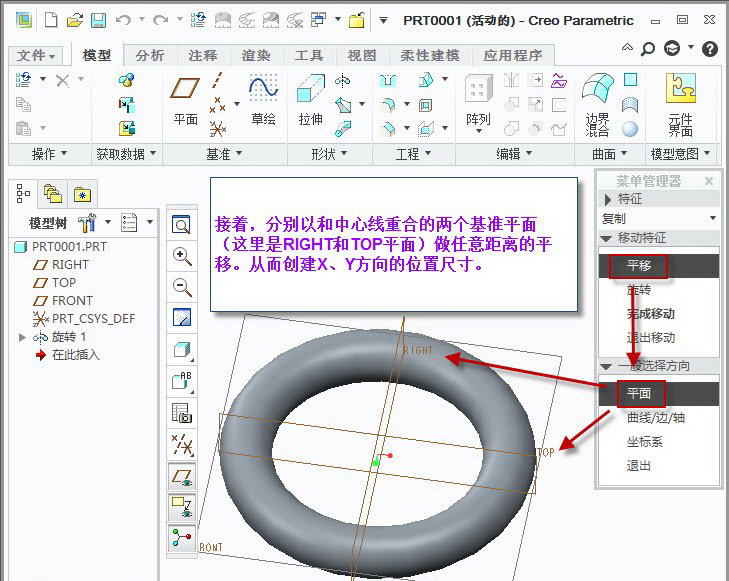The width and height of the screenshot is (729, 581).
Task: Toggle annotation display (AB) icon
Action: [182, 380]
